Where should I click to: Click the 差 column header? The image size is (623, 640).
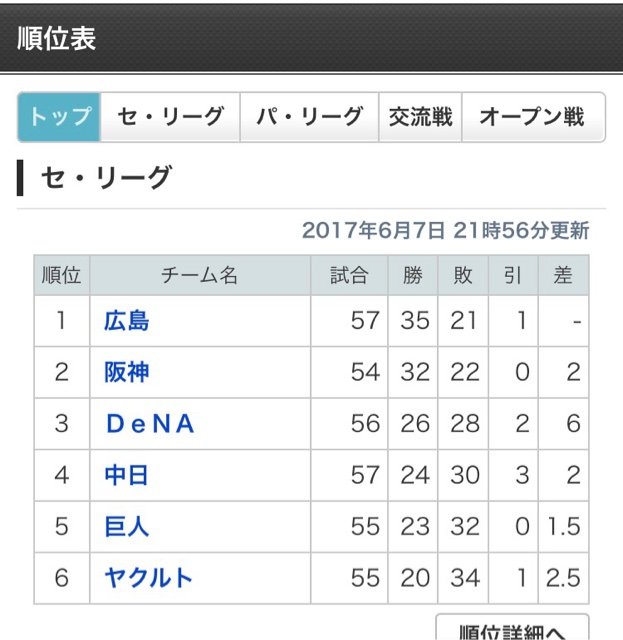pos(563,276)
